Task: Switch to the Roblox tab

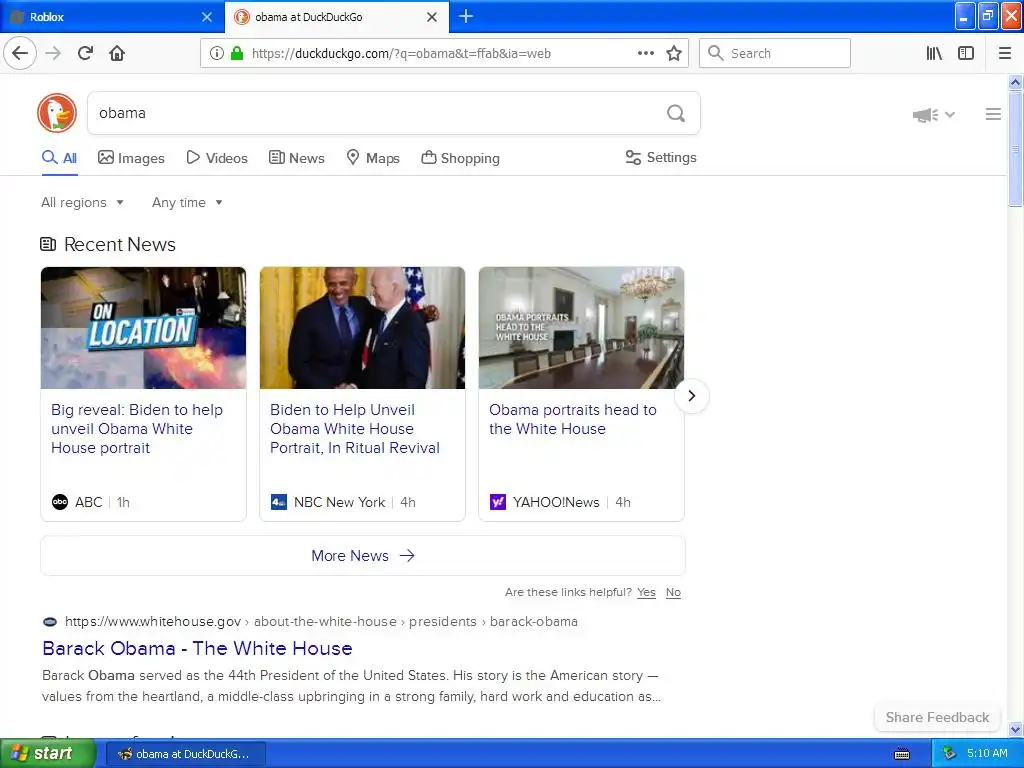Action: (x=112, y=17)
